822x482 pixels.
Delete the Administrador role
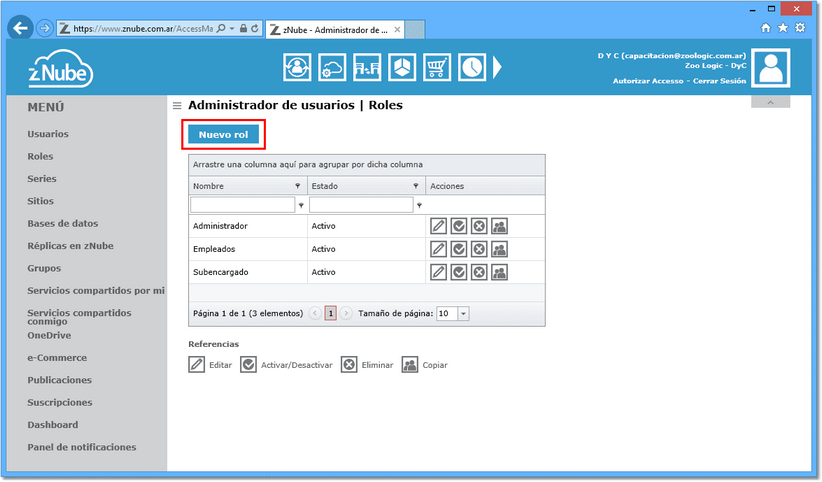(479, 226)
